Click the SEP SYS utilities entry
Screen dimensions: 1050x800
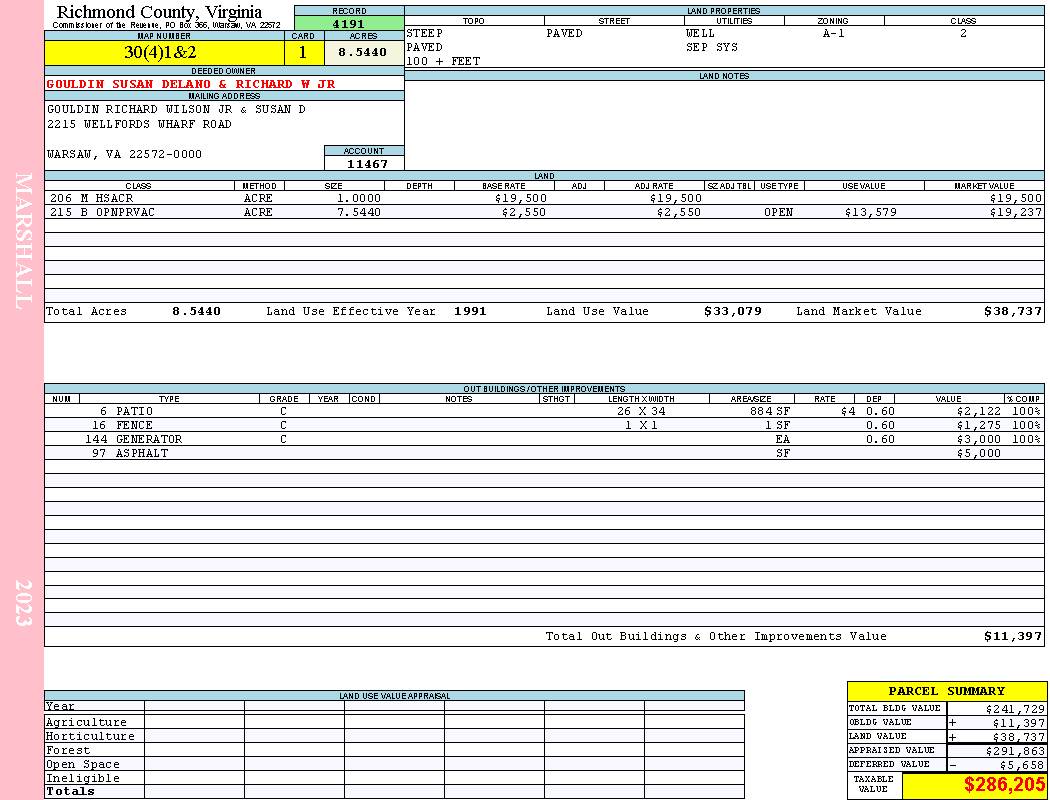[712, 48]
